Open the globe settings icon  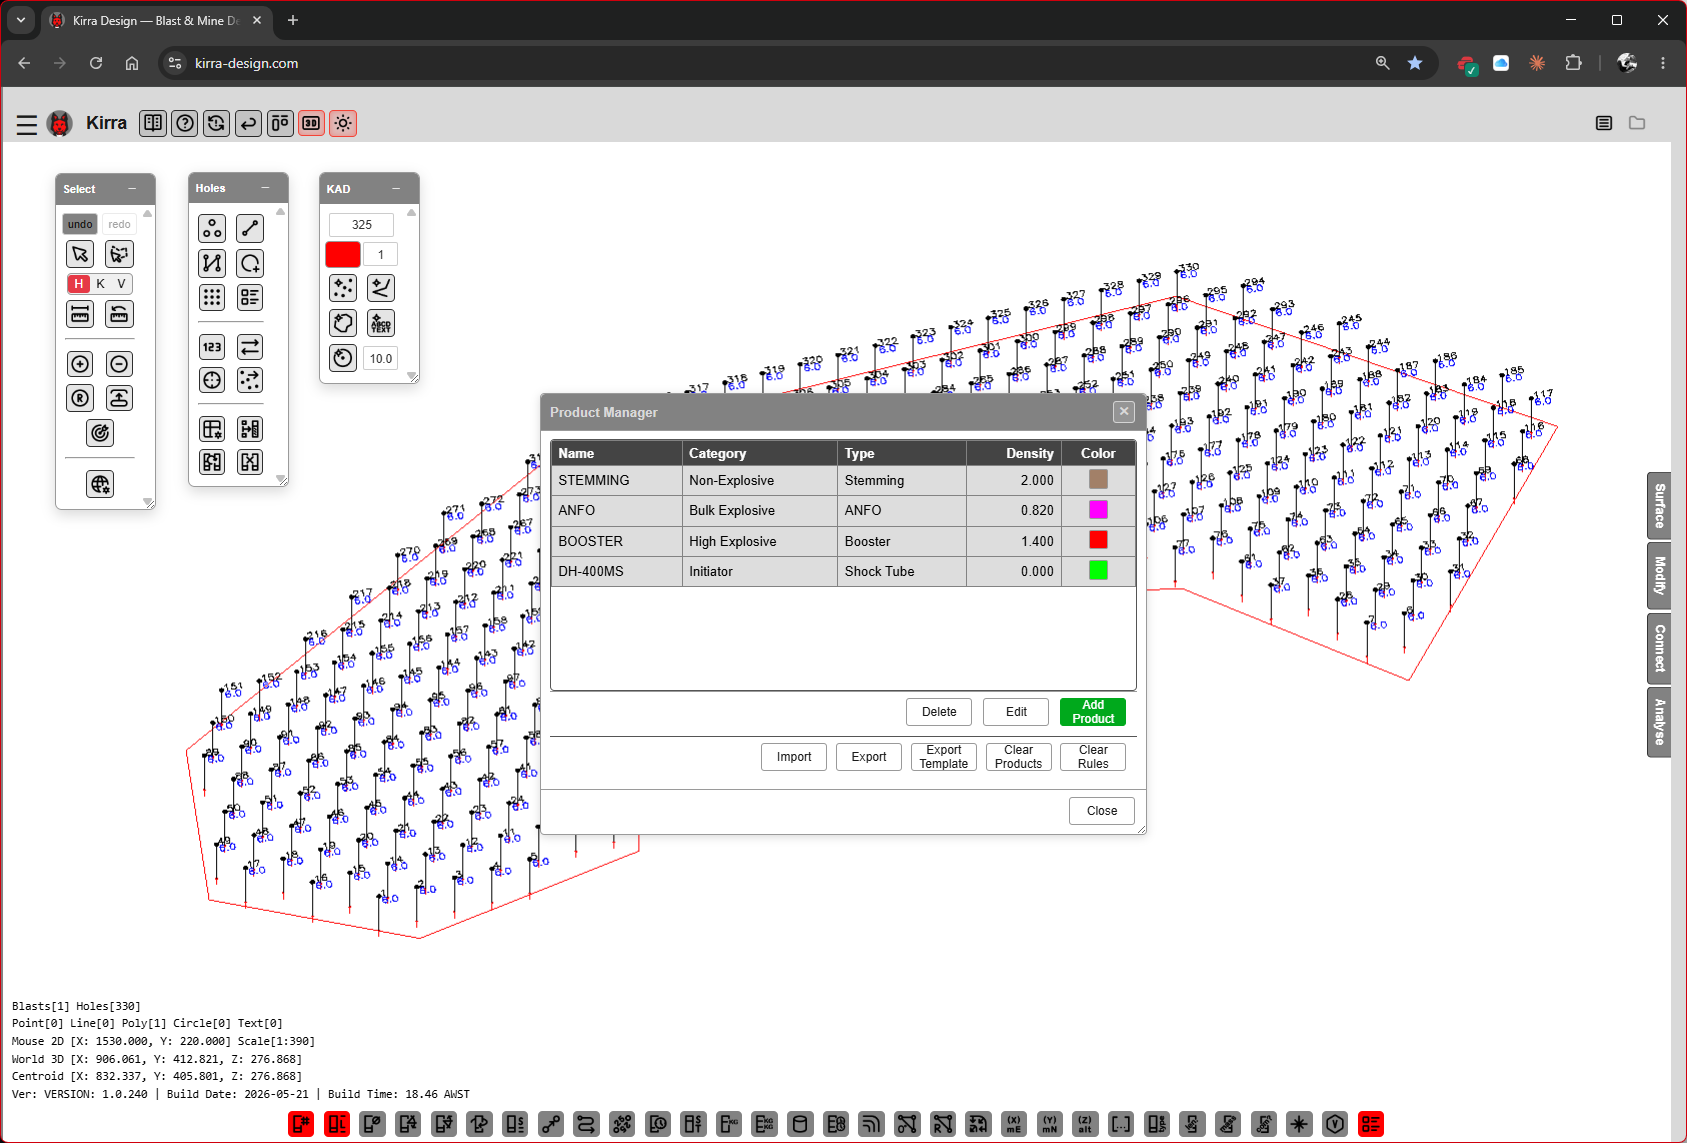pyautogui.click(x=100, y=485)
